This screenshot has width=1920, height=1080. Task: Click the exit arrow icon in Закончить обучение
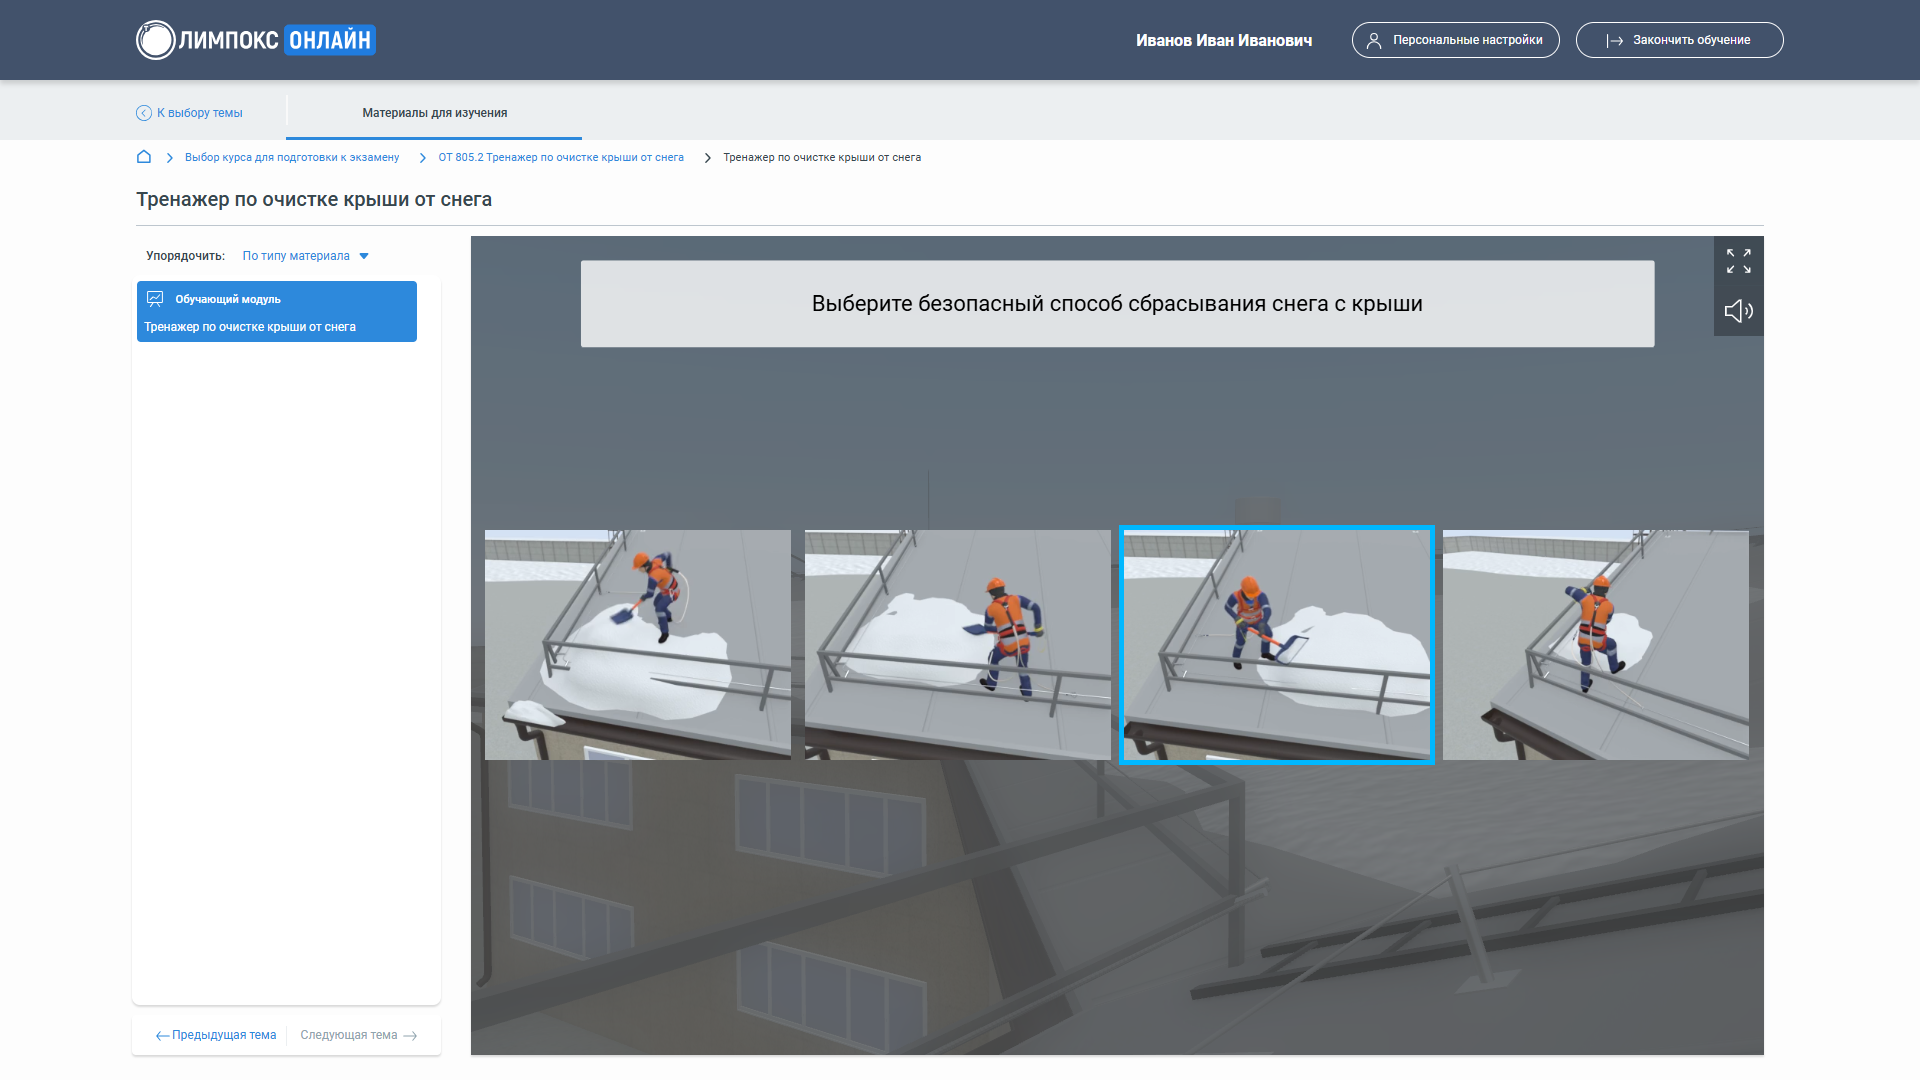tap(1614, 41)
